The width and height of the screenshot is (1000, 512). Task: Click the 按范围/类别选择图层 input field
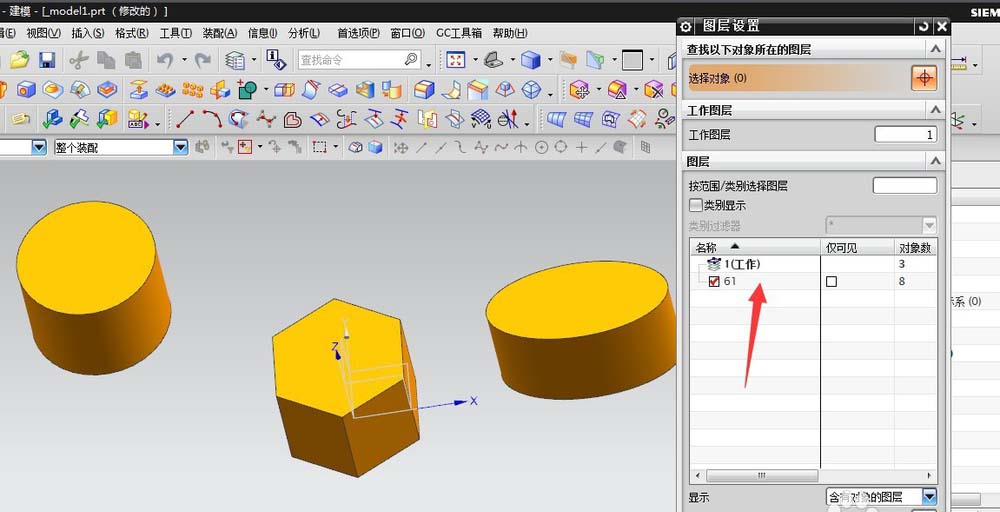coord(904,186)
